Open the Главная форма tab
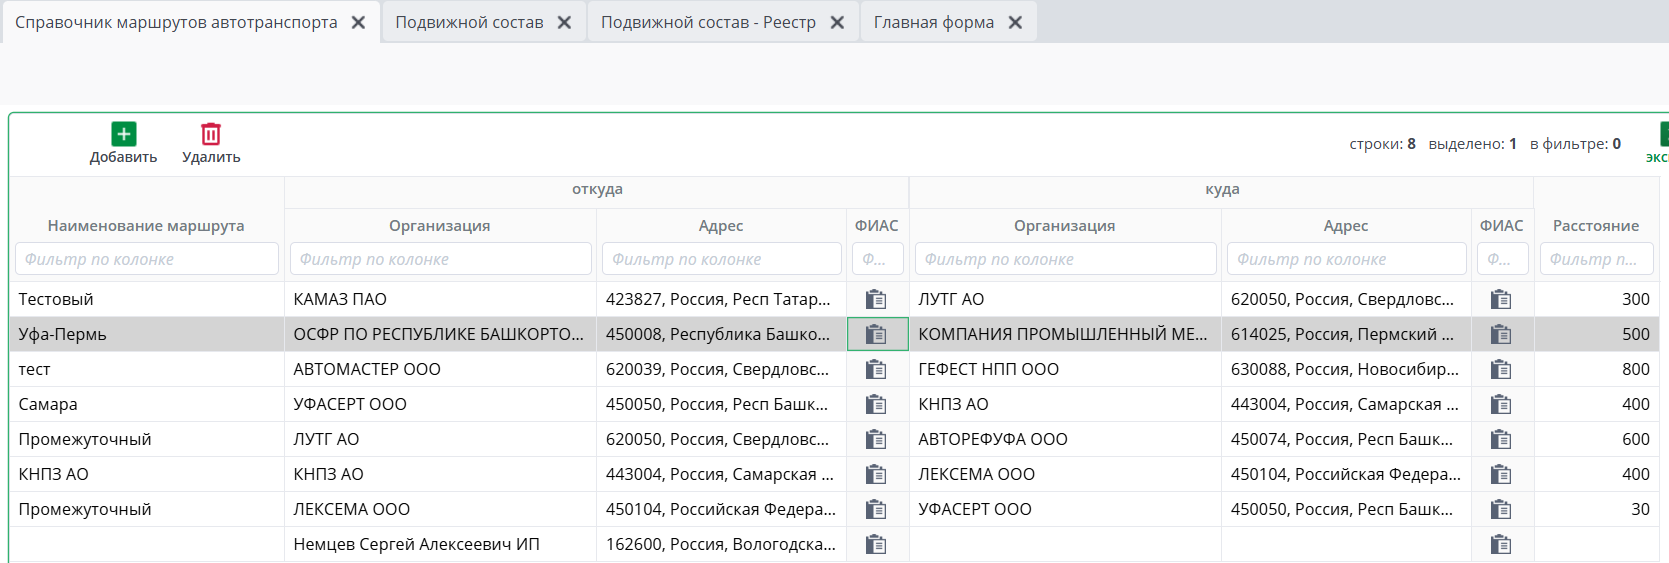 click(933, 22)
